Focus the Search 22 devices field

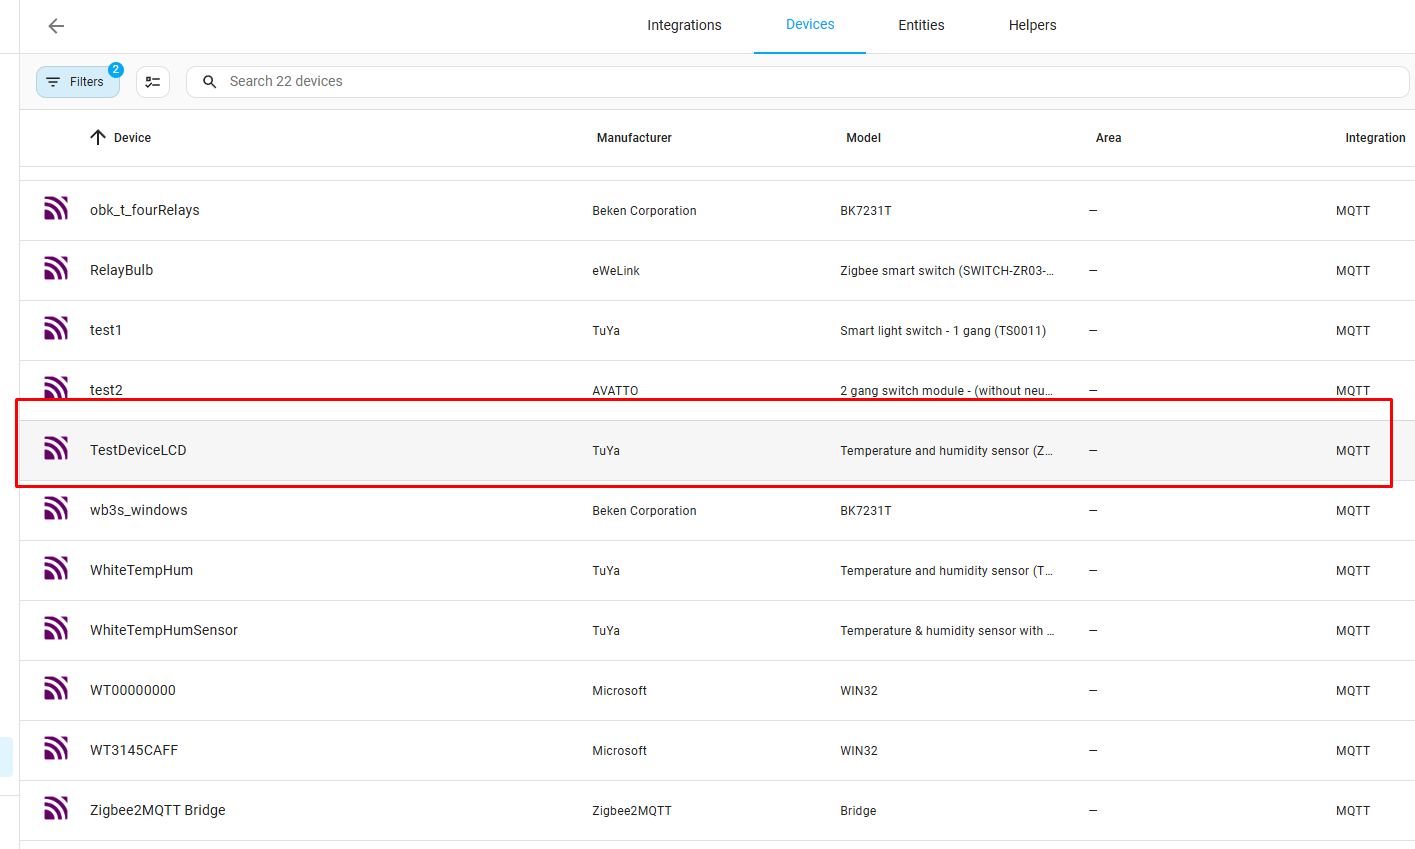pos(797,82)
